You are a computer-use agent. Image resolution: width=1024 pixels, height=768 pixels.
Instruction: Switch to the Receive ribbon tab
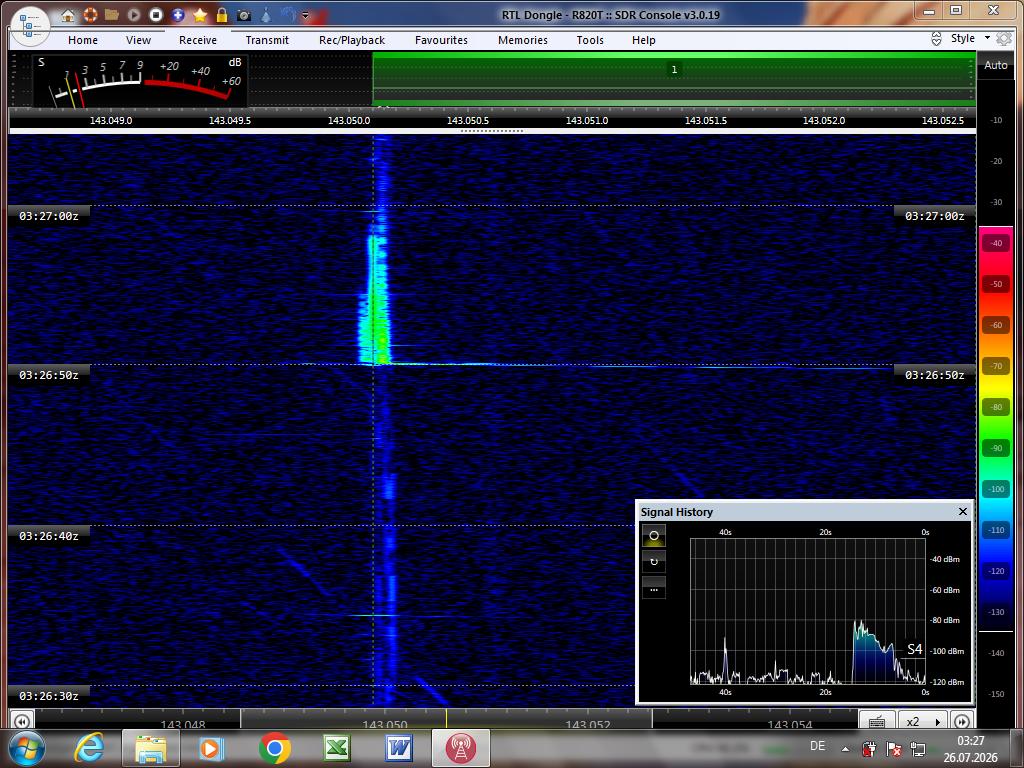(198, 40)
